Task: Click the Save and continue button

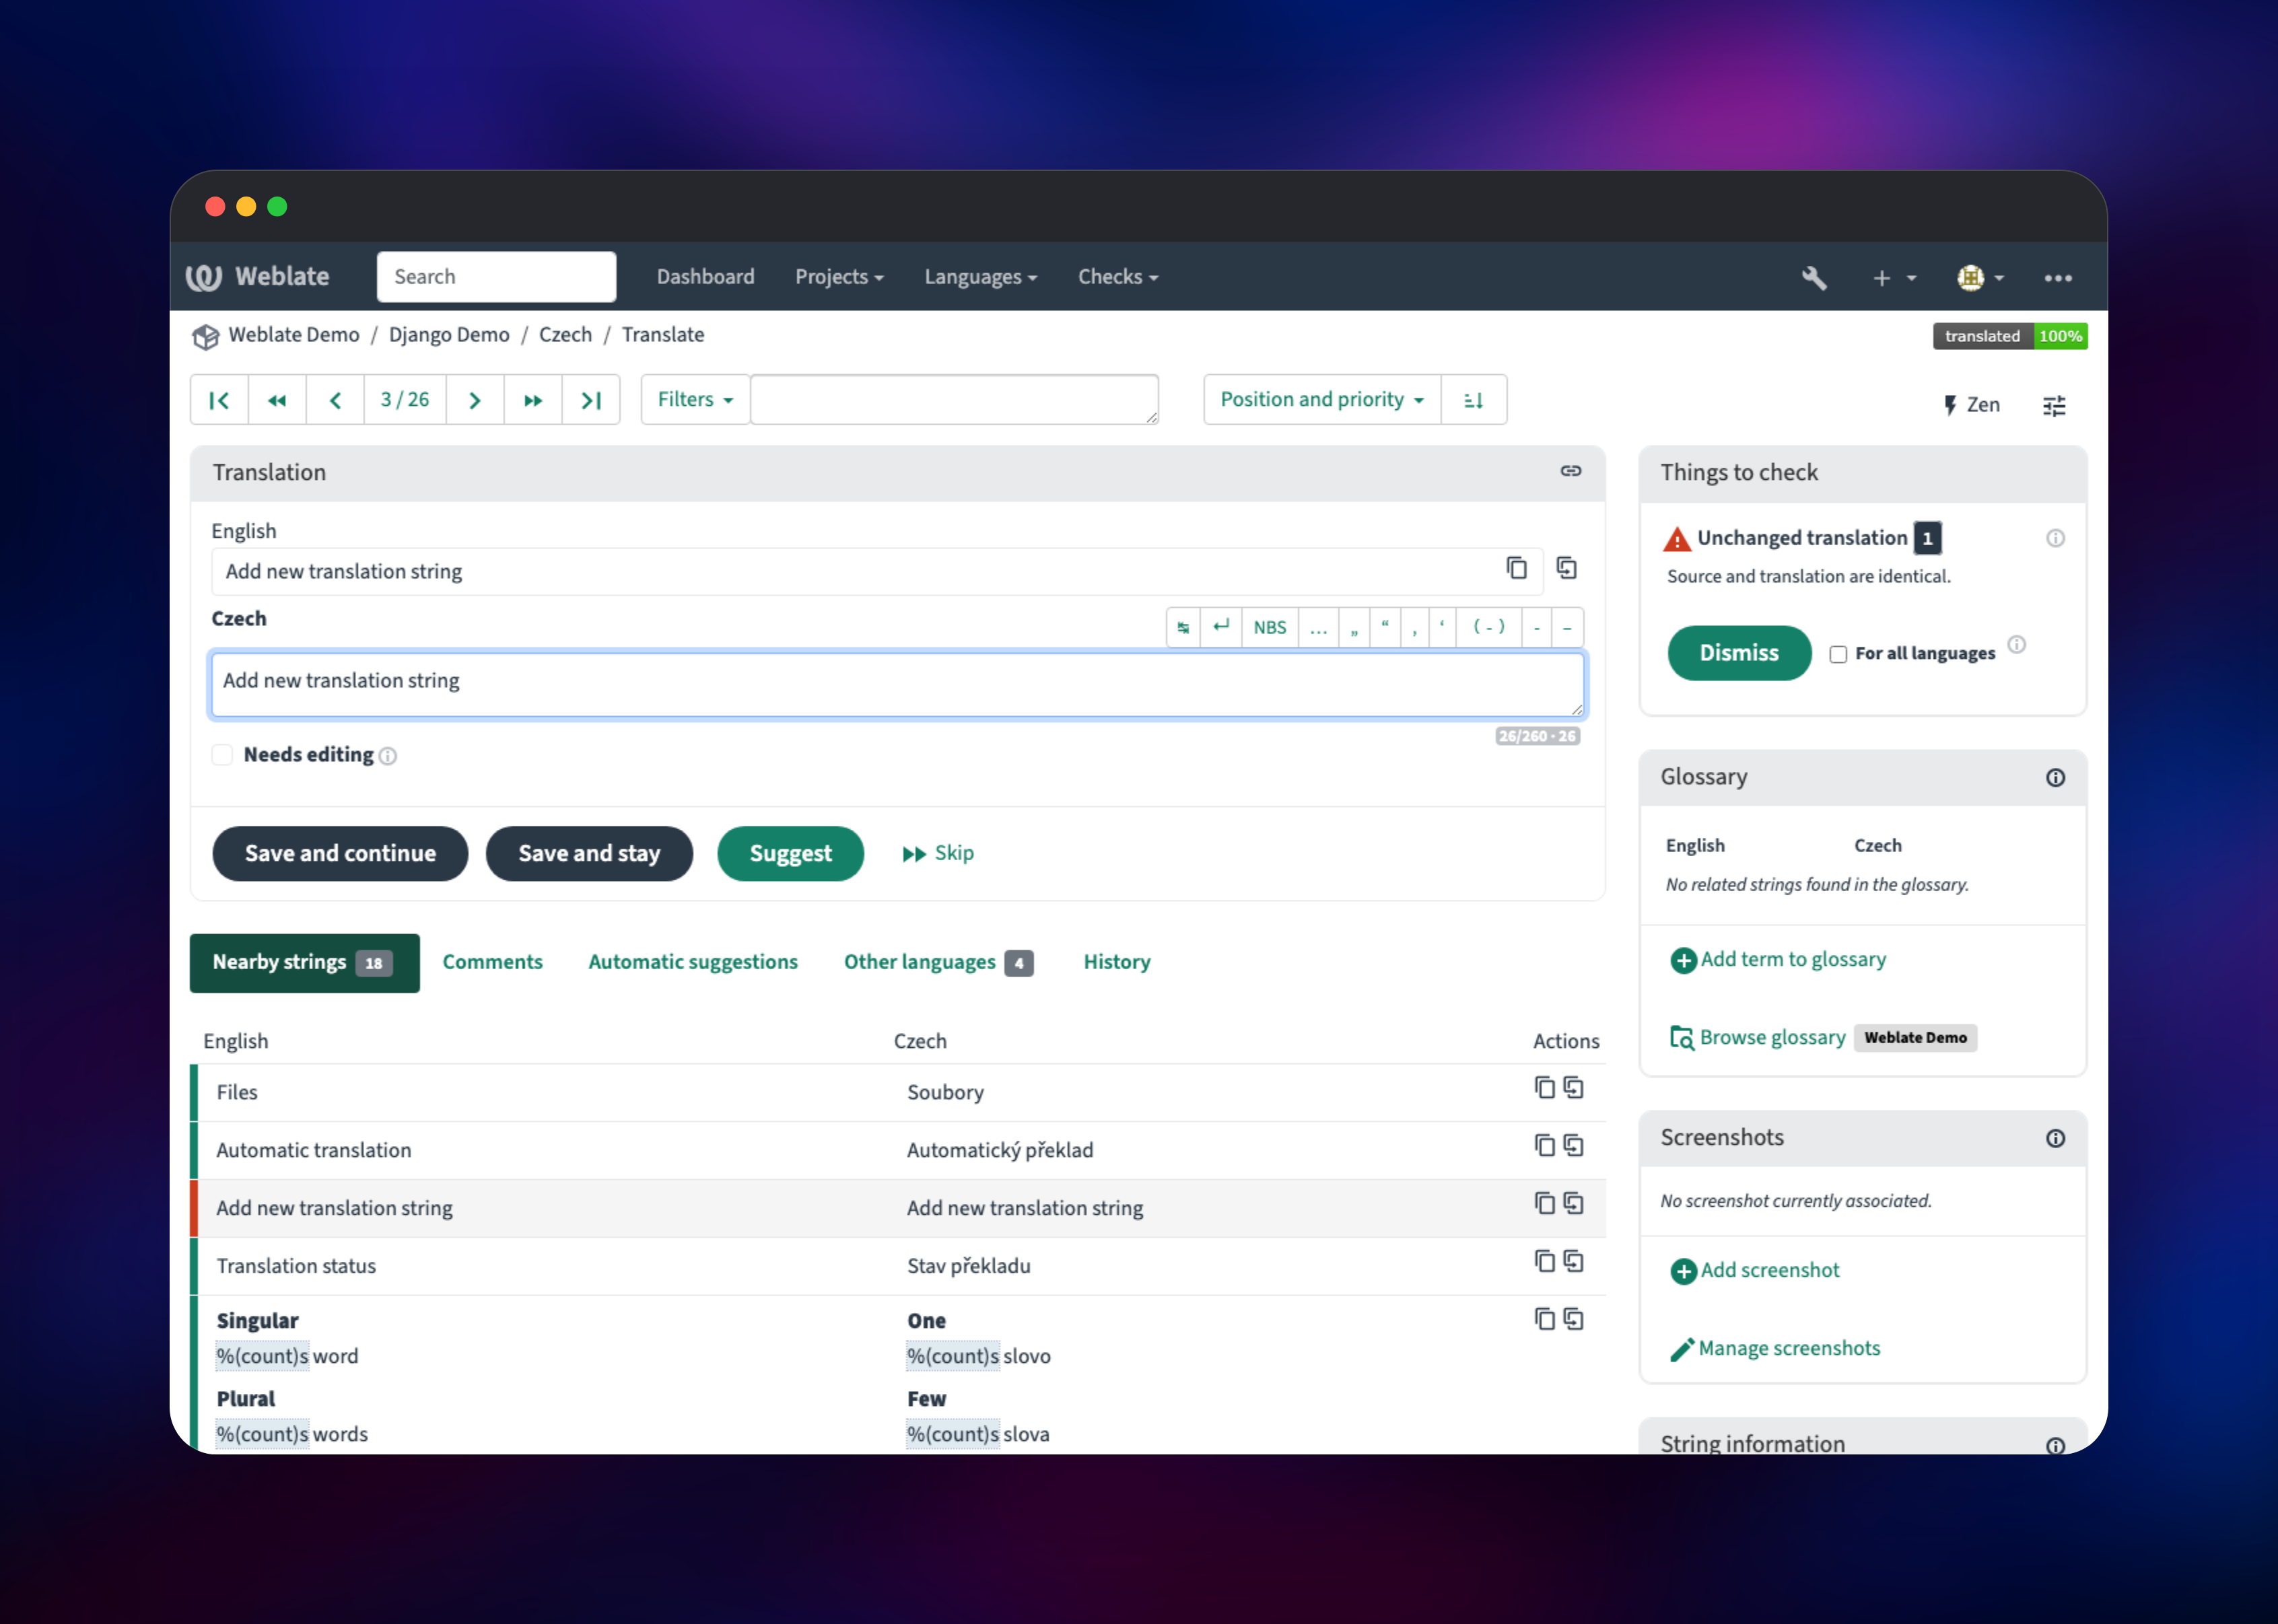Action: [340, 853]
